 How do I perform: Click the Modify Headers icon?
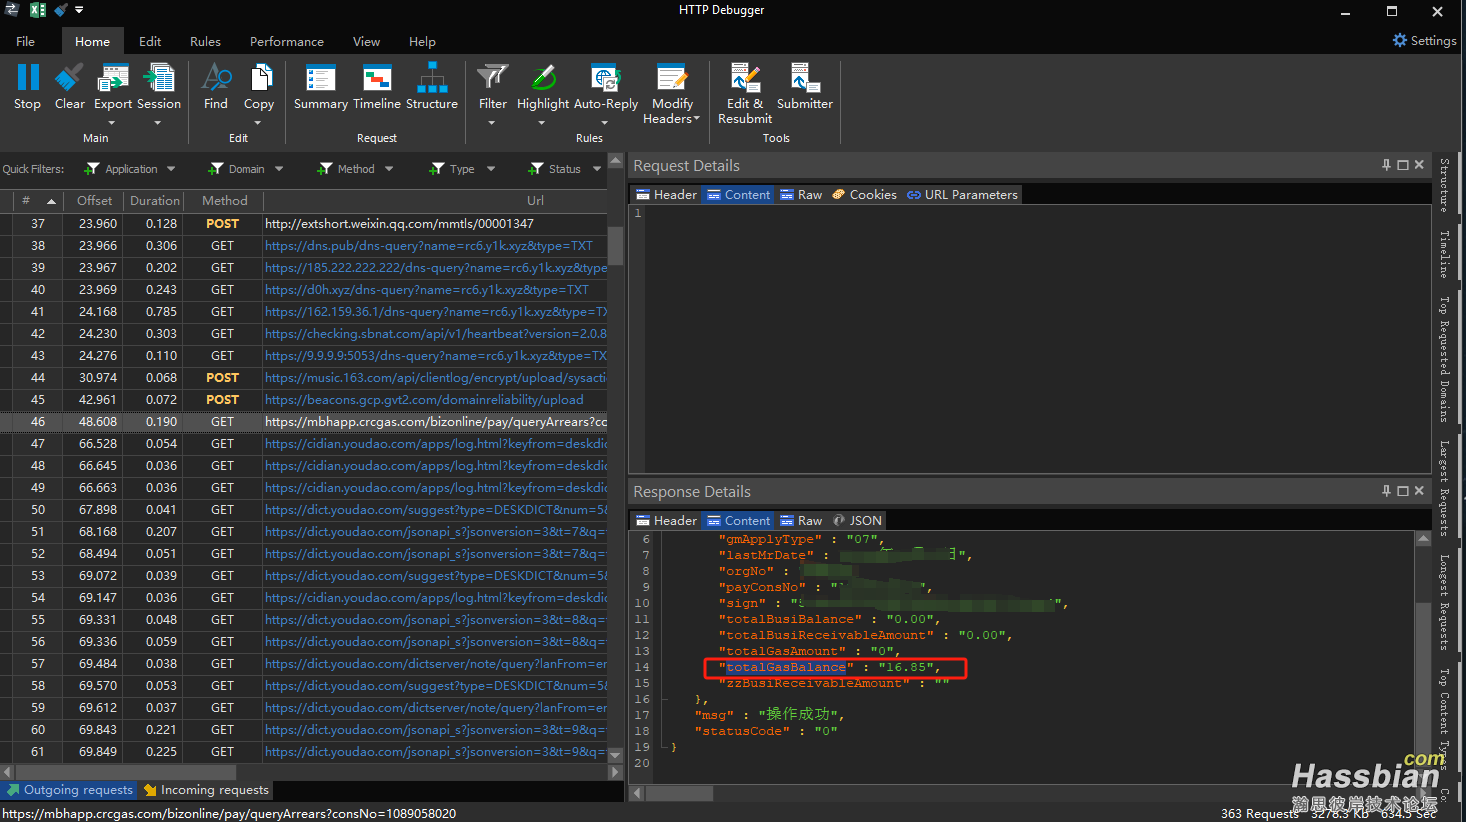click(672, 77)
